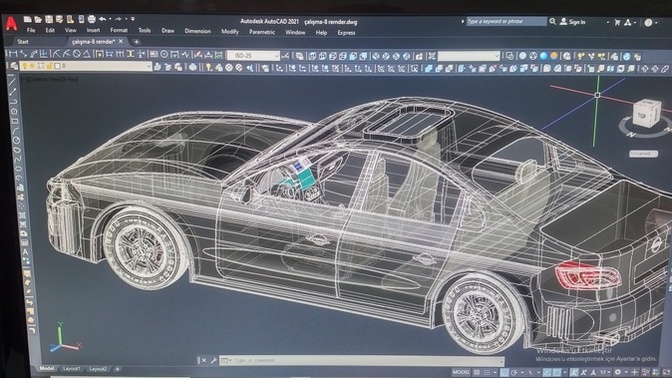
Task: Click the TOP face of ViewCube
Action: [642, 115]
